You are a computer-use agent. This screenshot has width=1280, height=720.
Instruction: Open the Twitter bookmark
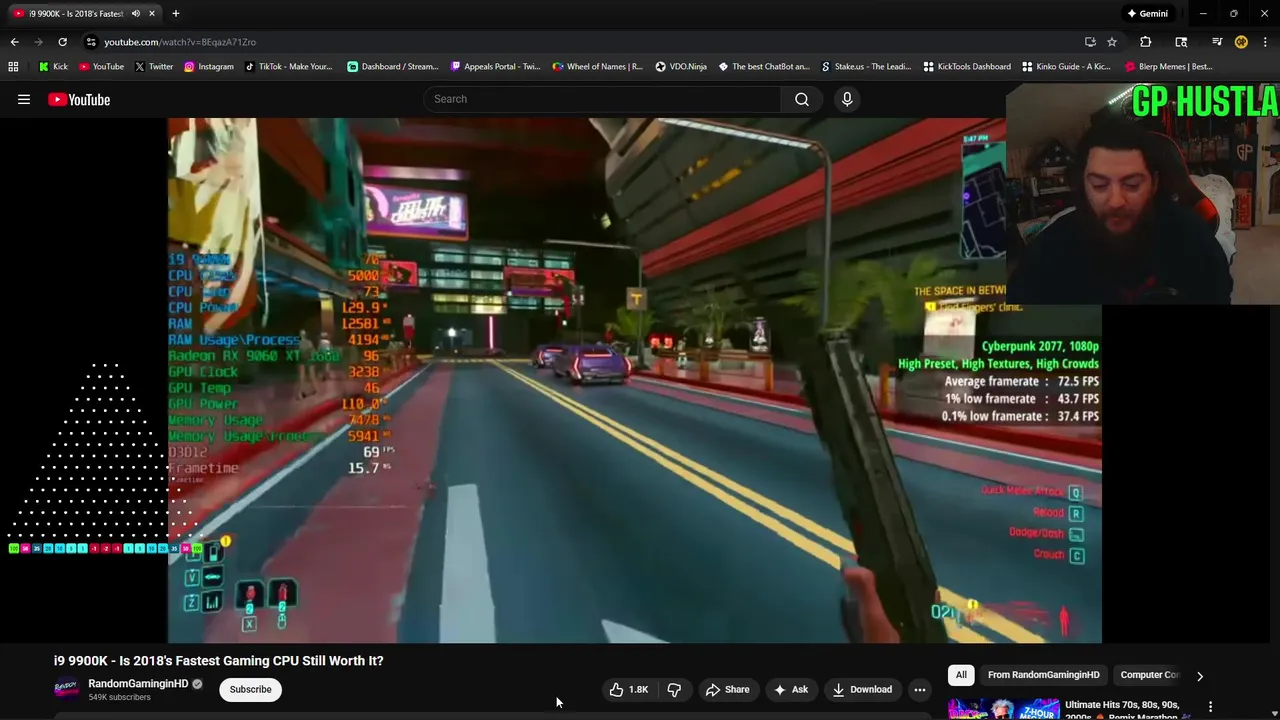click(x=153, y=67)
